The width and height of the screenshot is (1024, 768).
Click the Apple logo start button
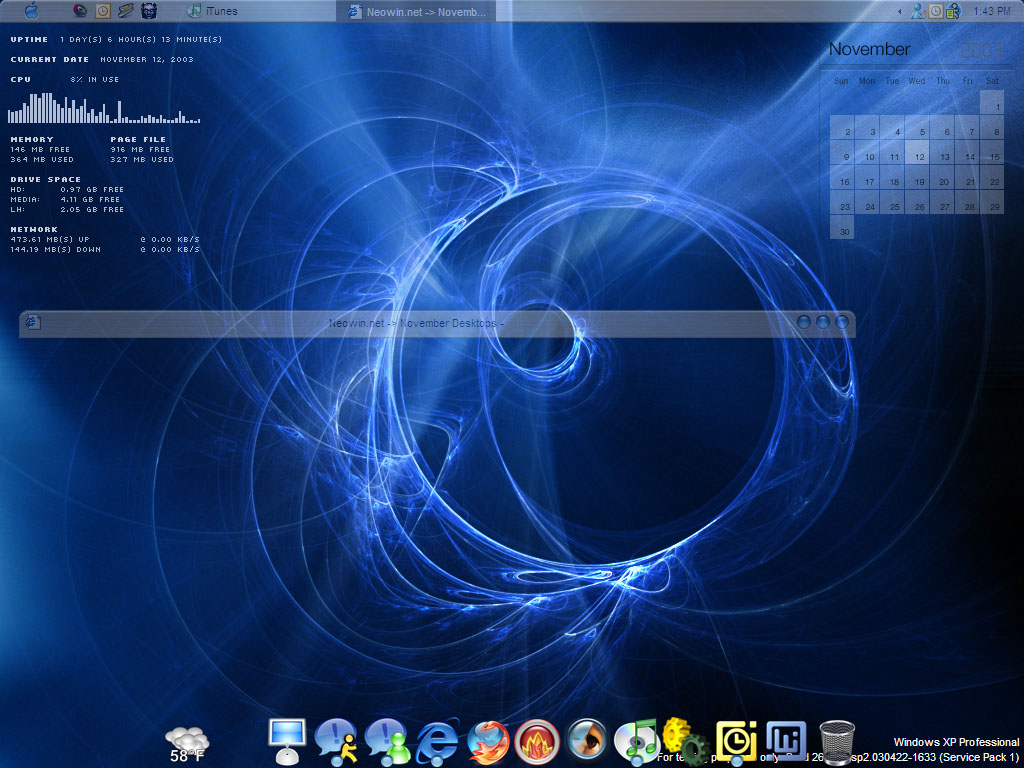[x=31, y=11]
